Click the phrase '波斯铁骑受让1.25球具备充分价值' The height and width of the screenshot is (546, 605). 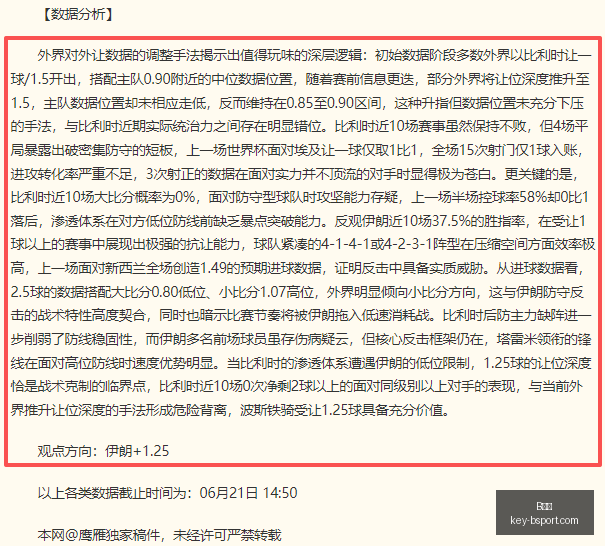point(341,410)
